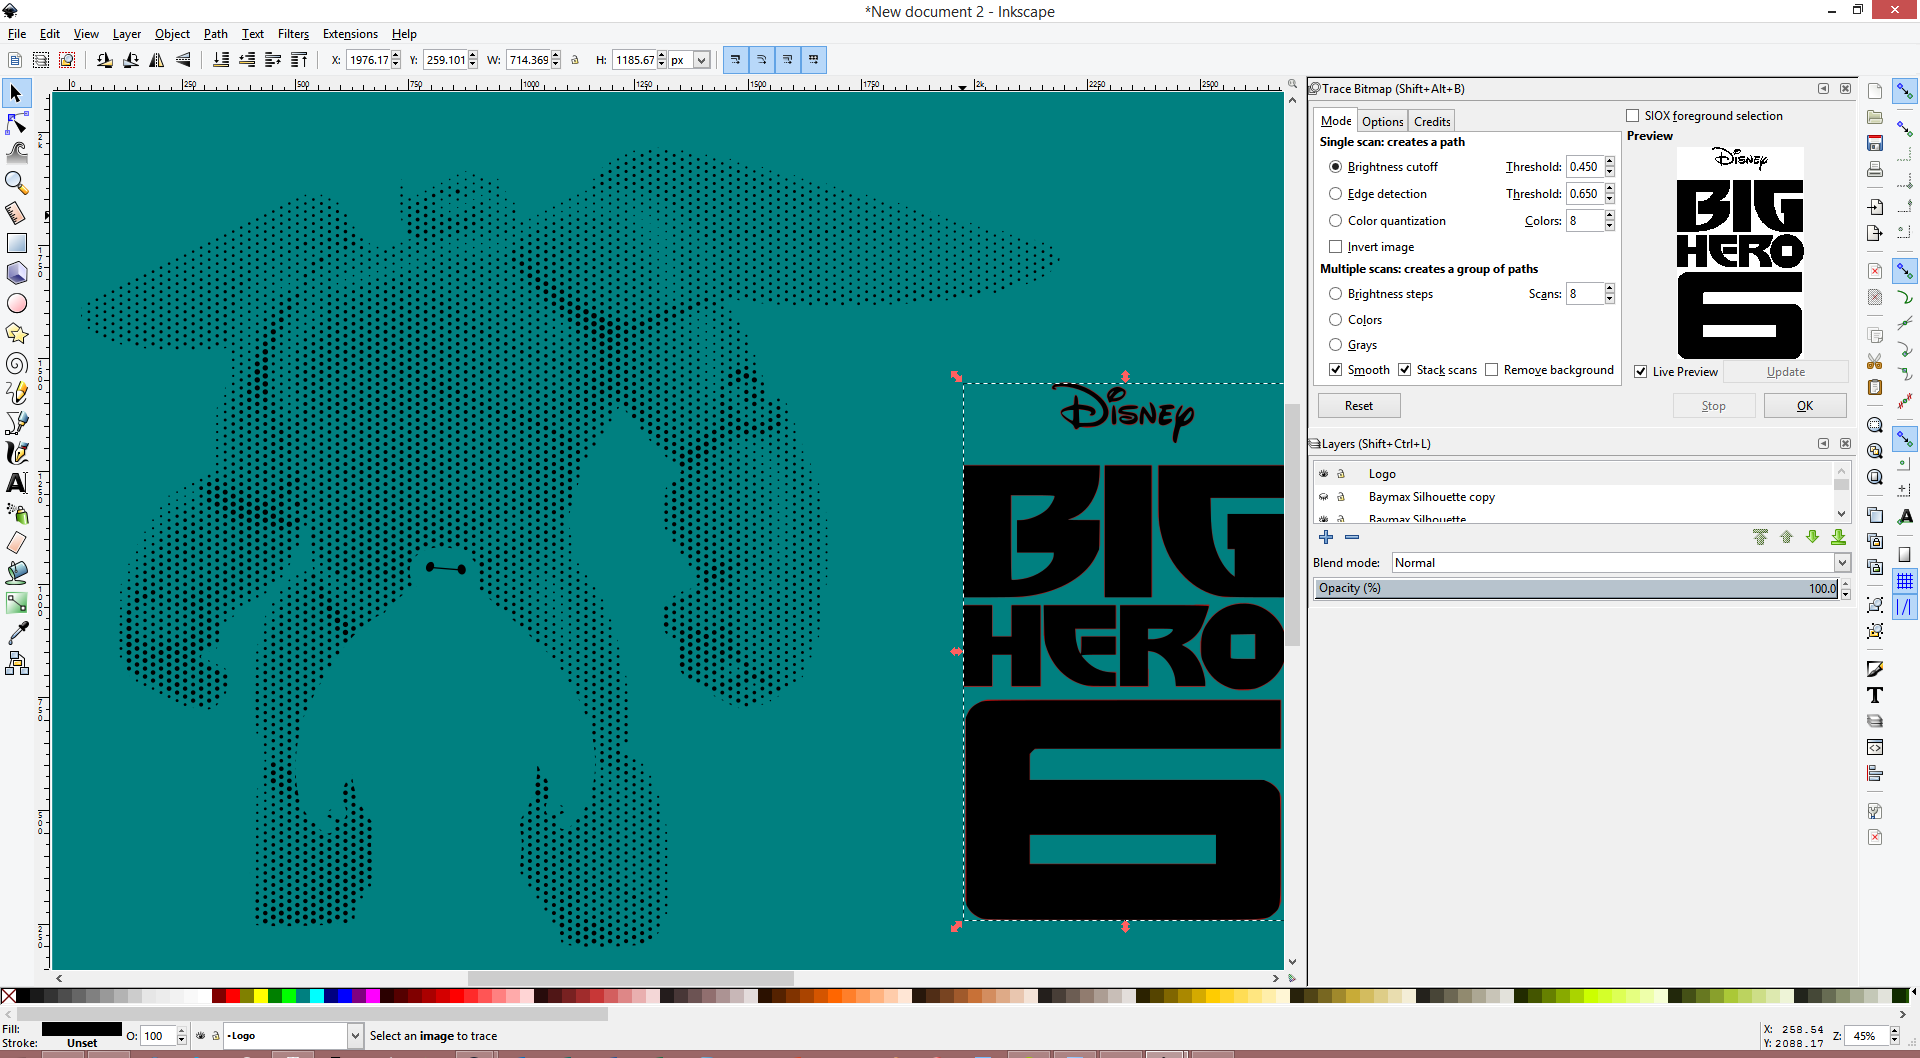Select the Tweak objects tool
1920x1058 pixels.
17,153
